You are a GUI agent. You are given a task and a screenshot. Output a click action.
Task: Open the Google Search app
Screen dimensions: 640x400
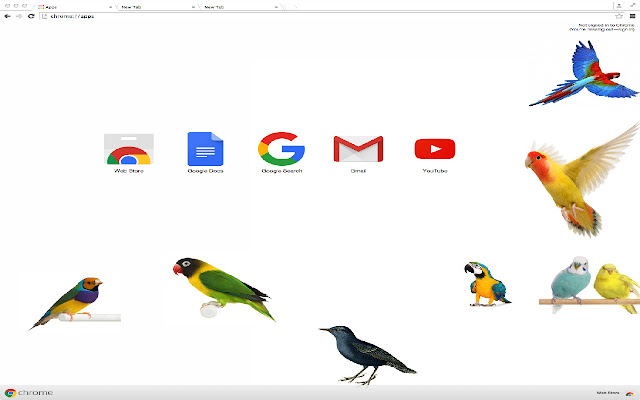(x=282, y=153)
